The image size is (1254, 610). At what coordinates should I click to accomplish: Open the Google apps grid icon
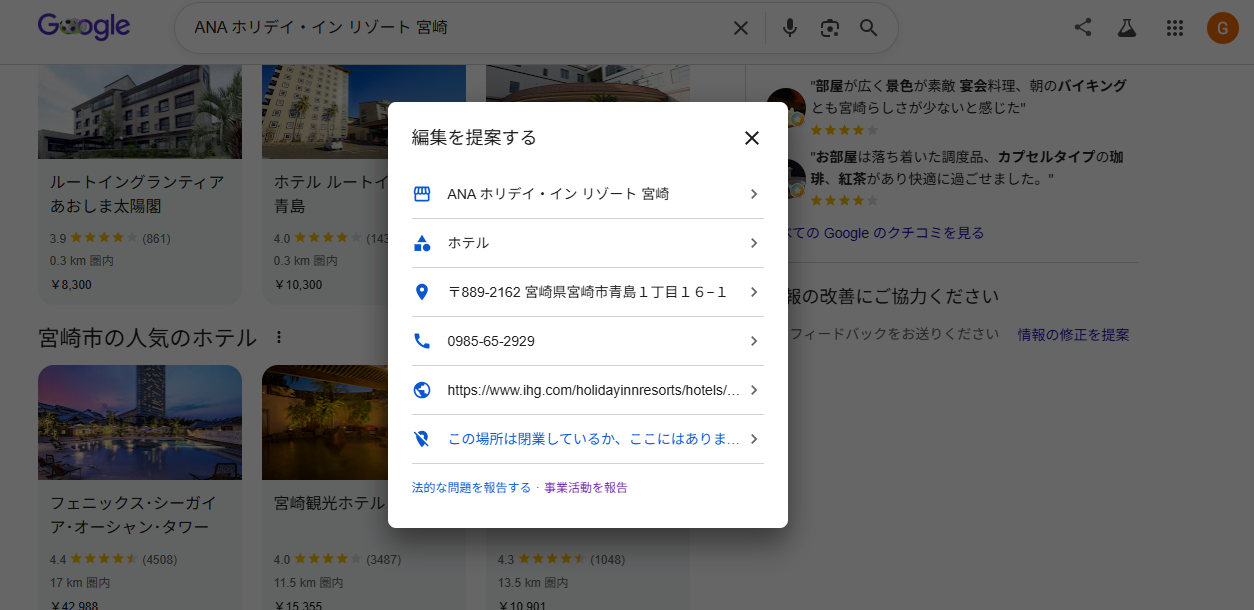tap(1175, 28)
